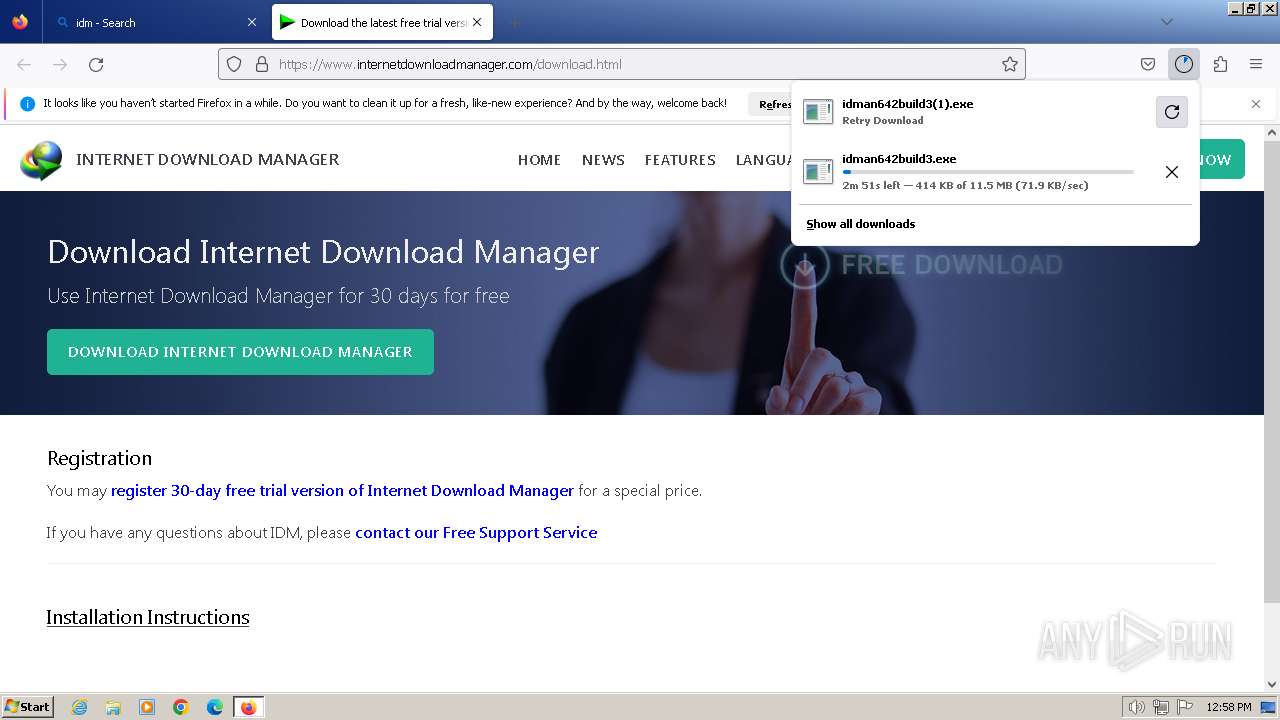Launch Google Chrome from taskbar

(x=181, y=707)
